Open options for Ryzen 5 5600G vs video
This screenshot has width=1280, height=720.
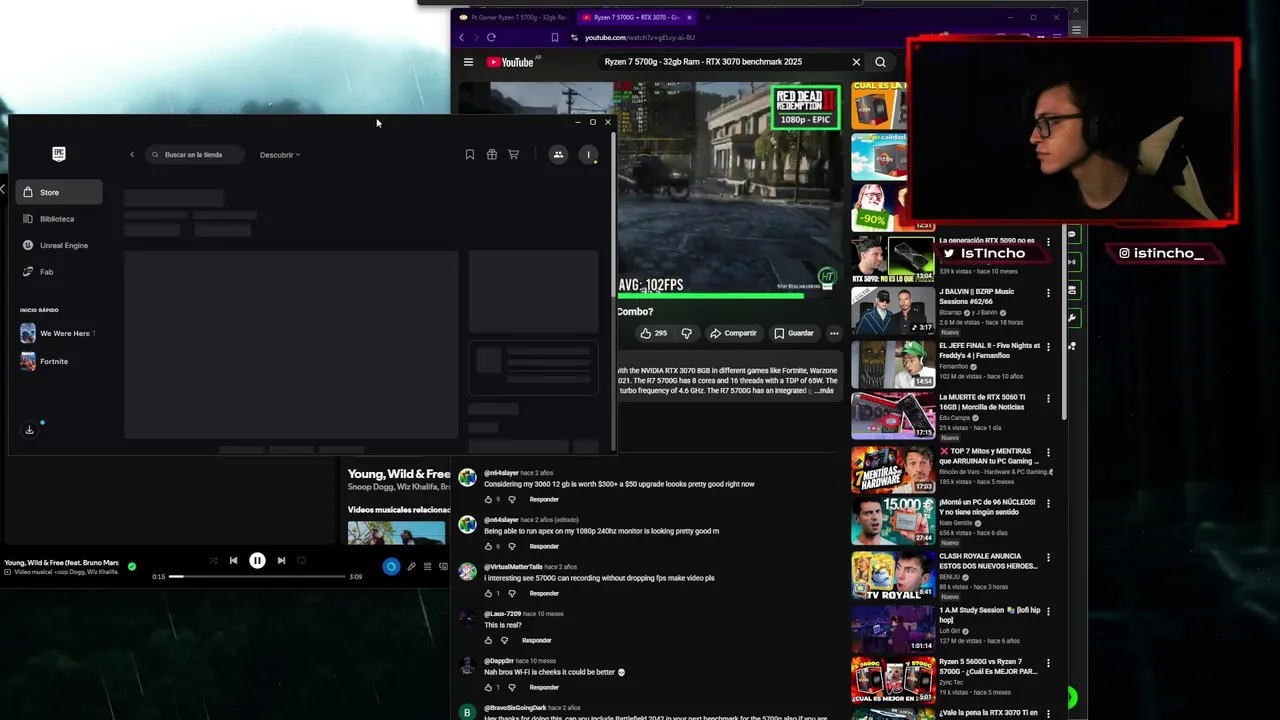pyautogui.click(x=1048, y=663)
